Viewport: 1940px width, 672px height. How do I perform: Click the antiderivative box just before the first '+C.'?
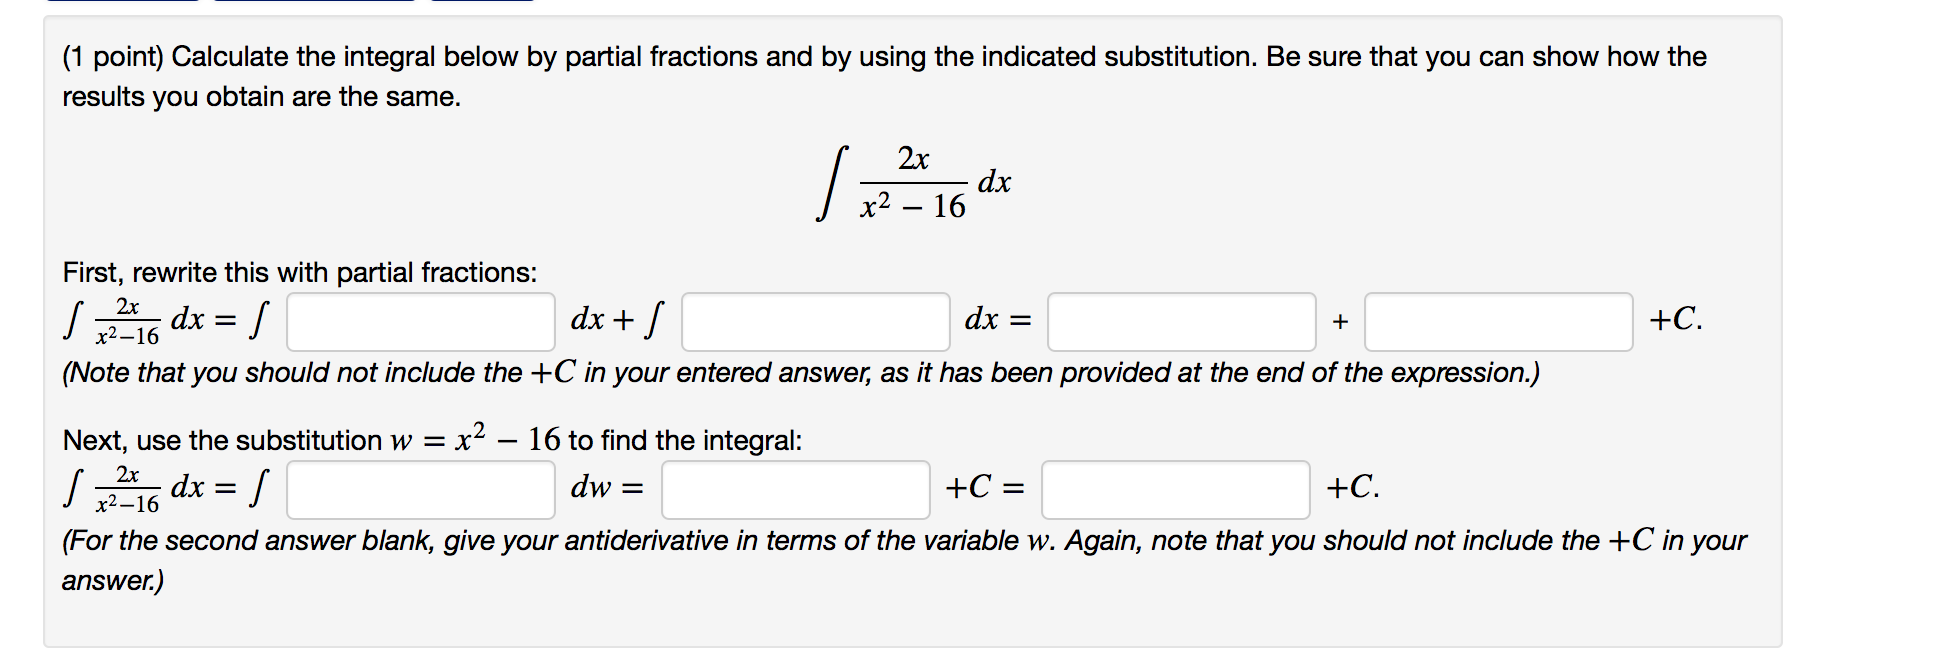1499,321
